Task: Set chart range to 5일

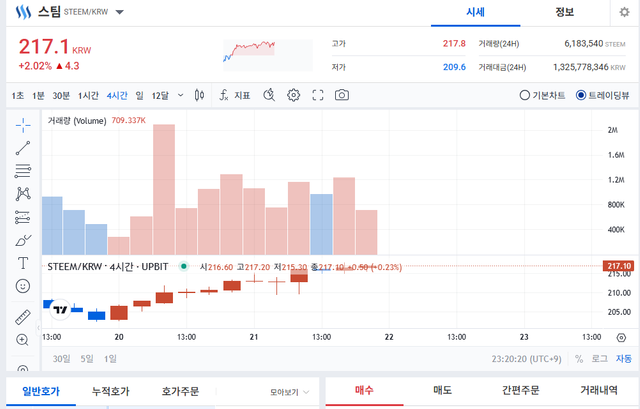Action: tap(87, 359)
